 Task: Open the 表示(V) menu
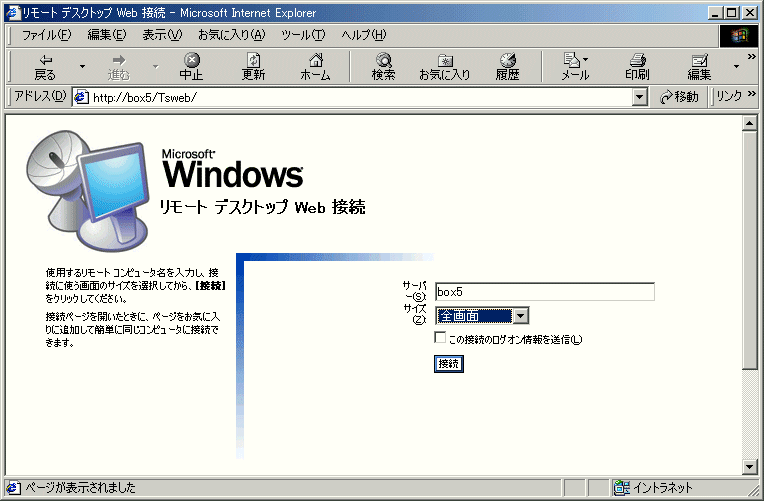(162, 35)
